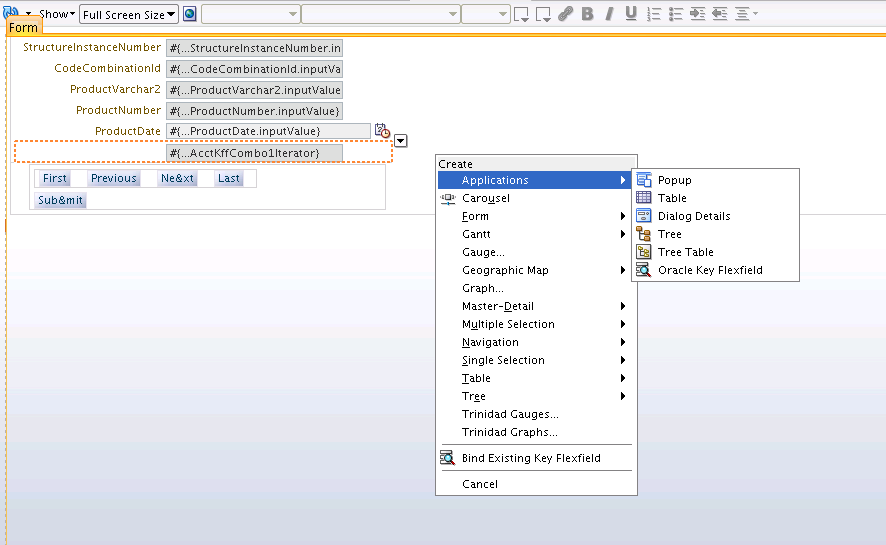
Task: Expand the Multiple Selection submenu
Action: click(x=534, y=325)
